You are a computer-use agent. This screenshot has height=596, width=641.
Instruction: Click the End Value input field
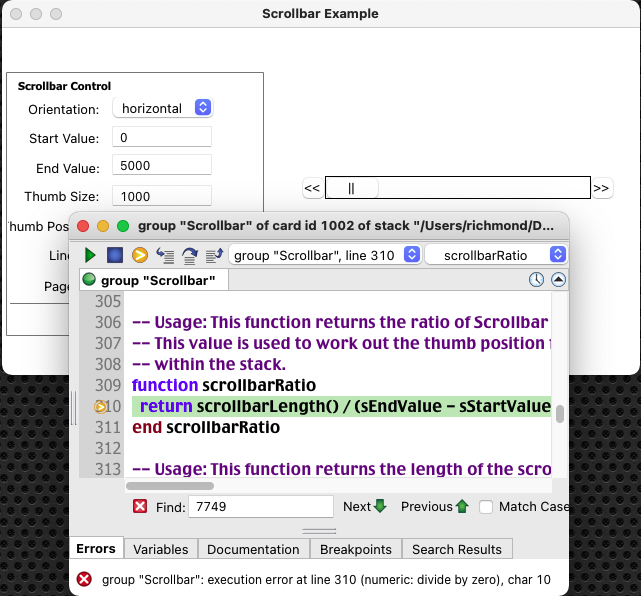[162, 167]
